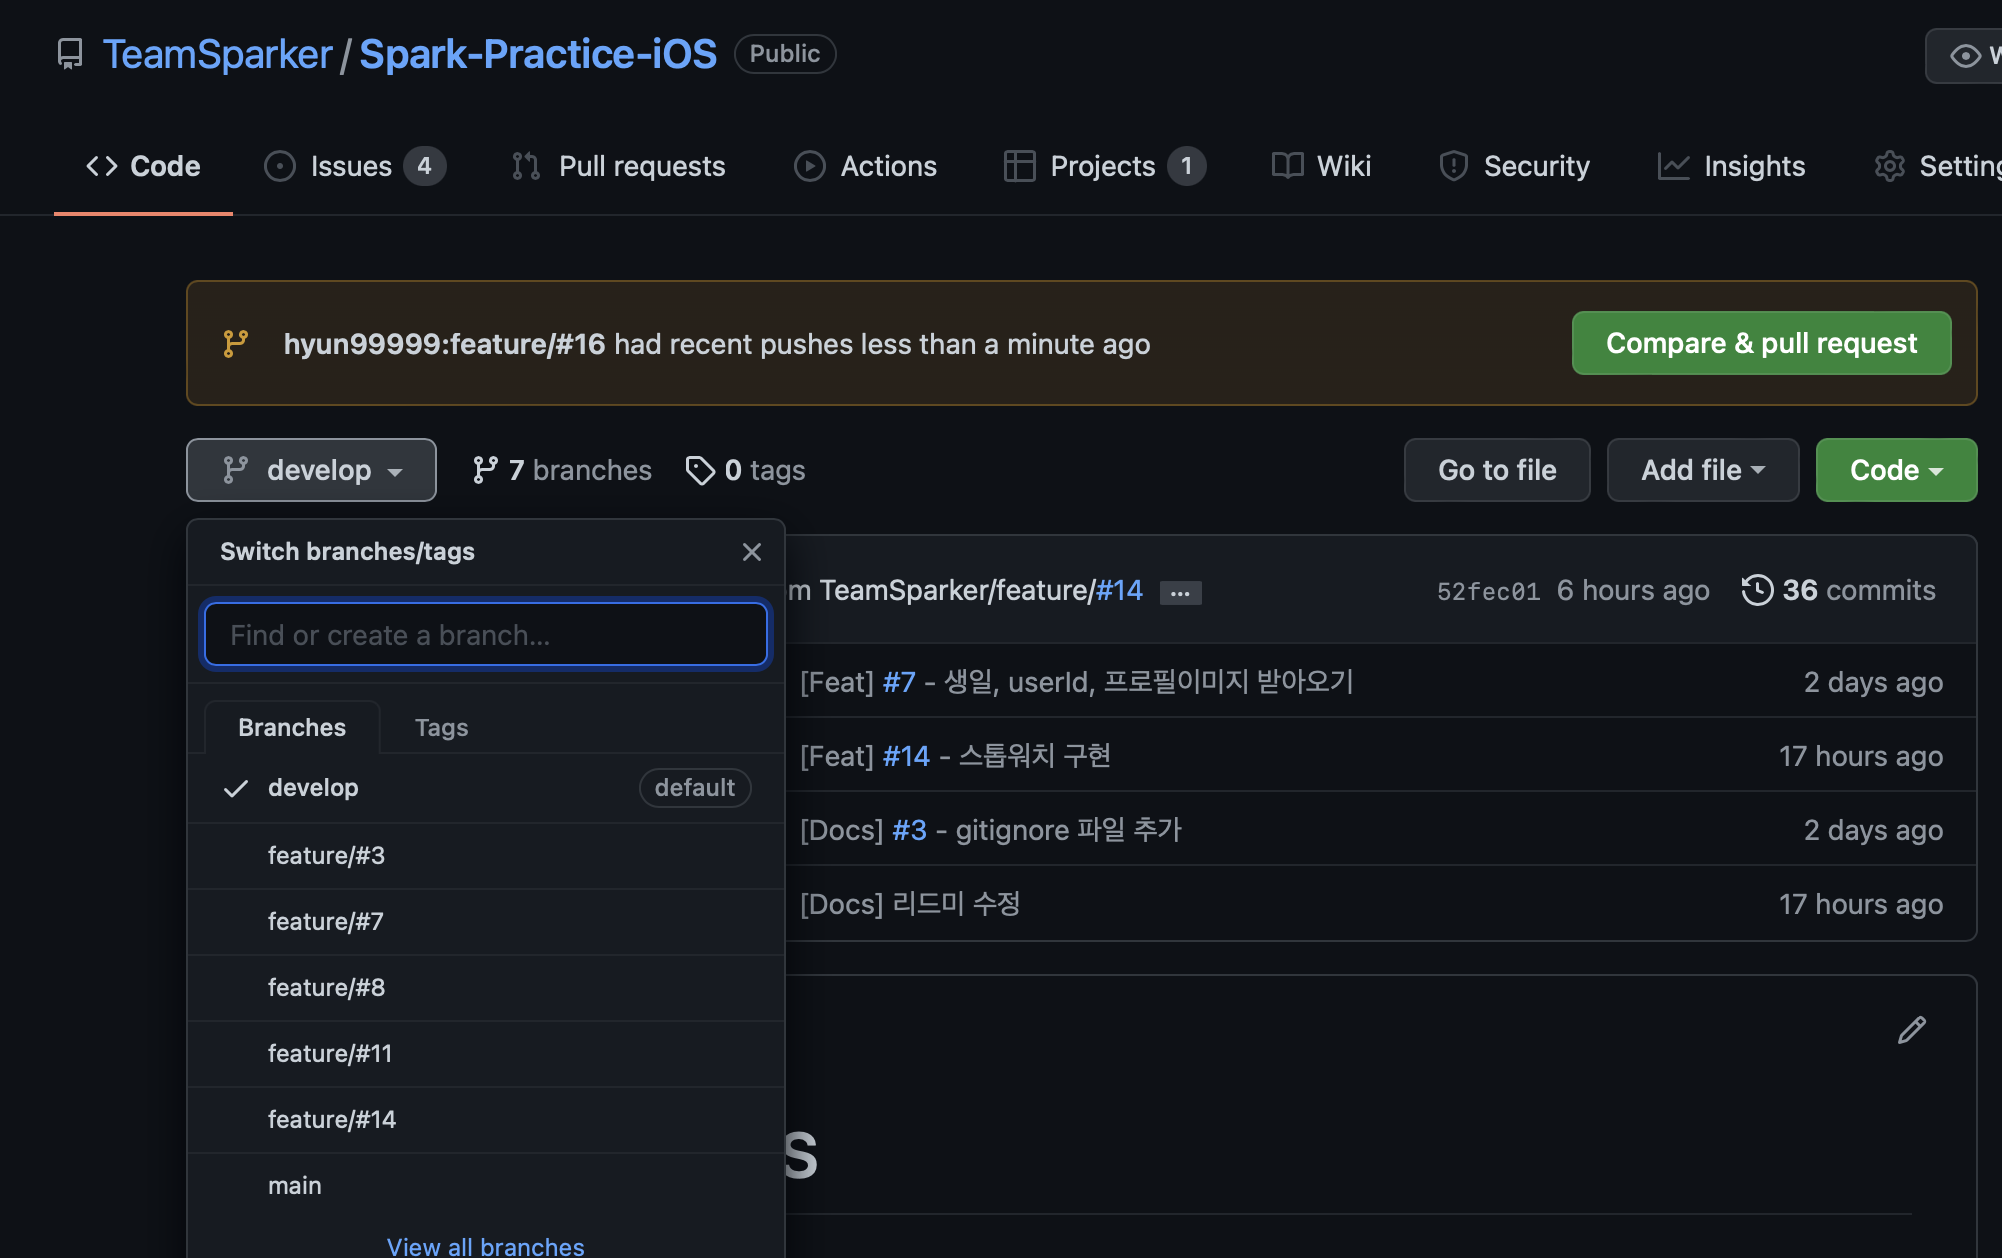2002x1258 pixels.
Task: Expand the Add file dropdown
Action: point(1702,470)
